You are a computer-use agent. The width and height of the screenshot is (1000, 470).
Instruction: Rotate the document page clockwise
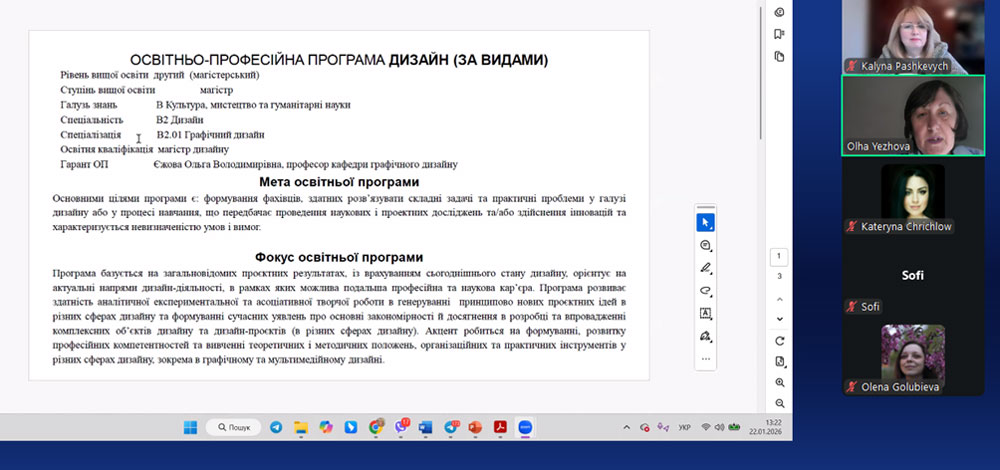pyautogui.click(x=779, y=341)
